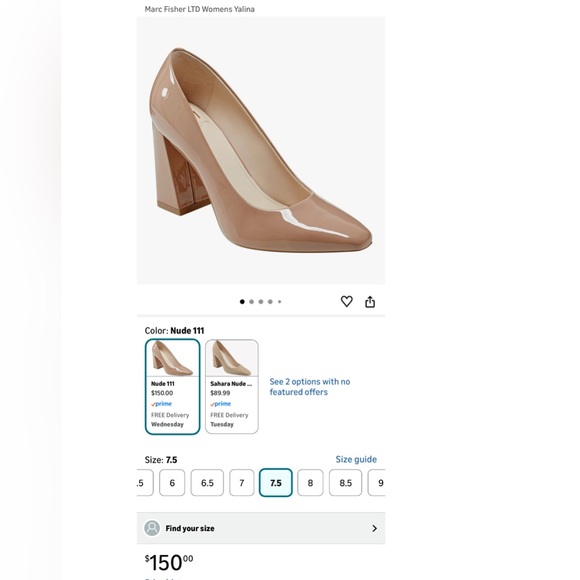
Task: Select size 6.5
Action: (207, 483)
